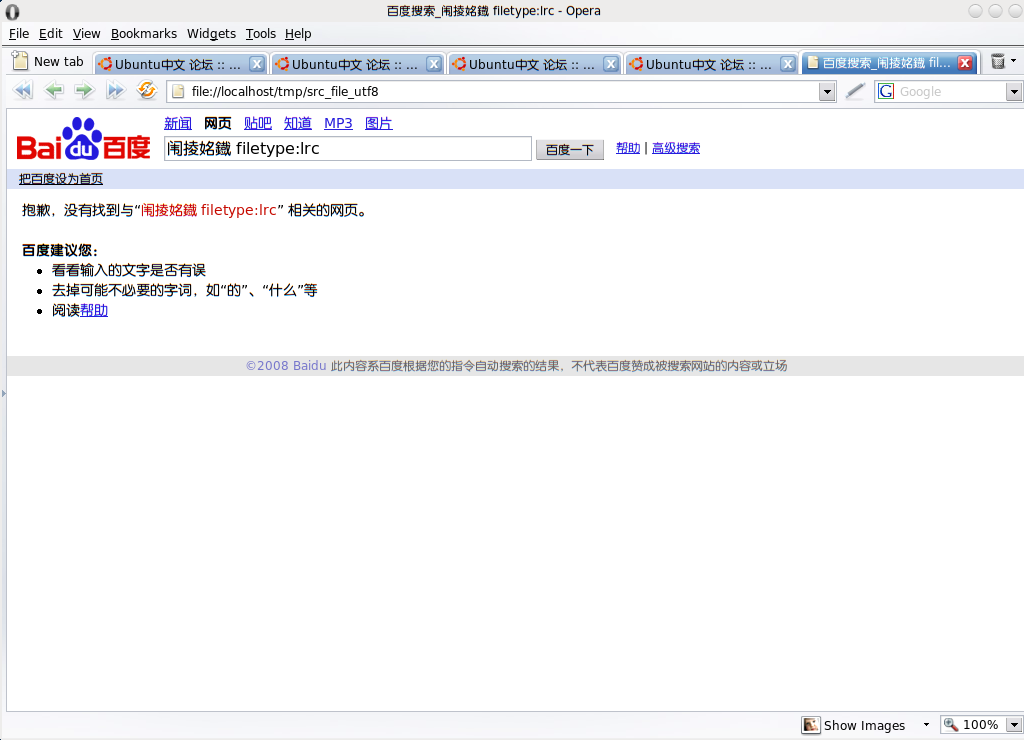Click the Baidu logo
Image resolution: width=1024 pixels, height=740 pixels.
coord(84,138)
